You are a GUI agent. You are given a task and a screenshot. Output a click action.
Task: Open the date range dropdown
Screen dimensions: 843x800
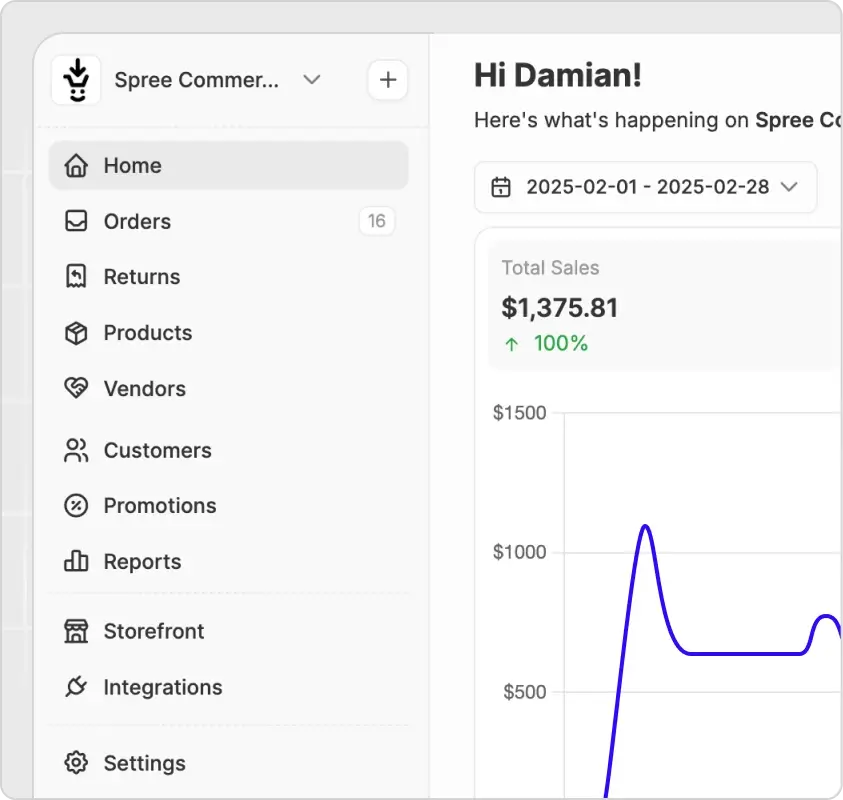pyautogui.click(x=645, y=187)
